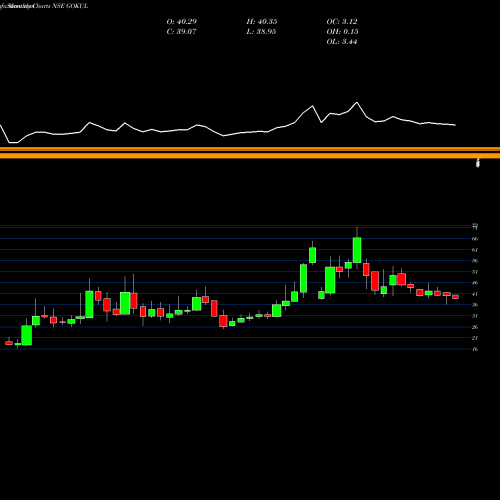The height and width of the screenshot is (500, 500).
Task: Select the 31 price axis label
Action: [475, 316]
